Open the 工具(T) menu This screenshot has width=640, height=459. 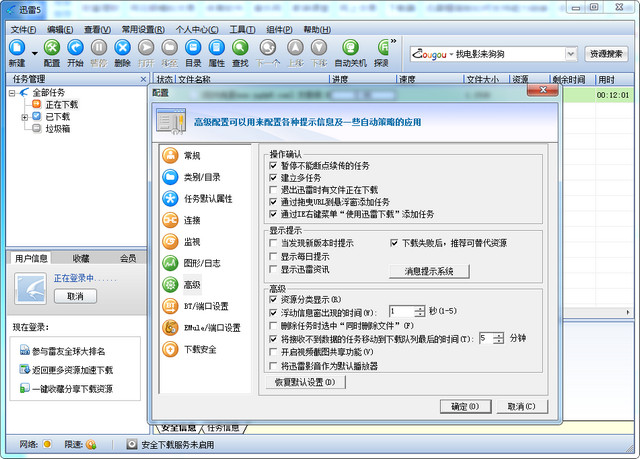coord(242,29)
